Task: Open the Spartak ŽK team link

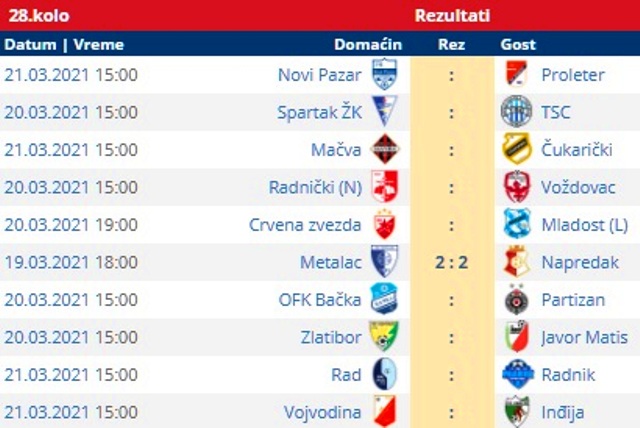Action: (x=319, y=112)
